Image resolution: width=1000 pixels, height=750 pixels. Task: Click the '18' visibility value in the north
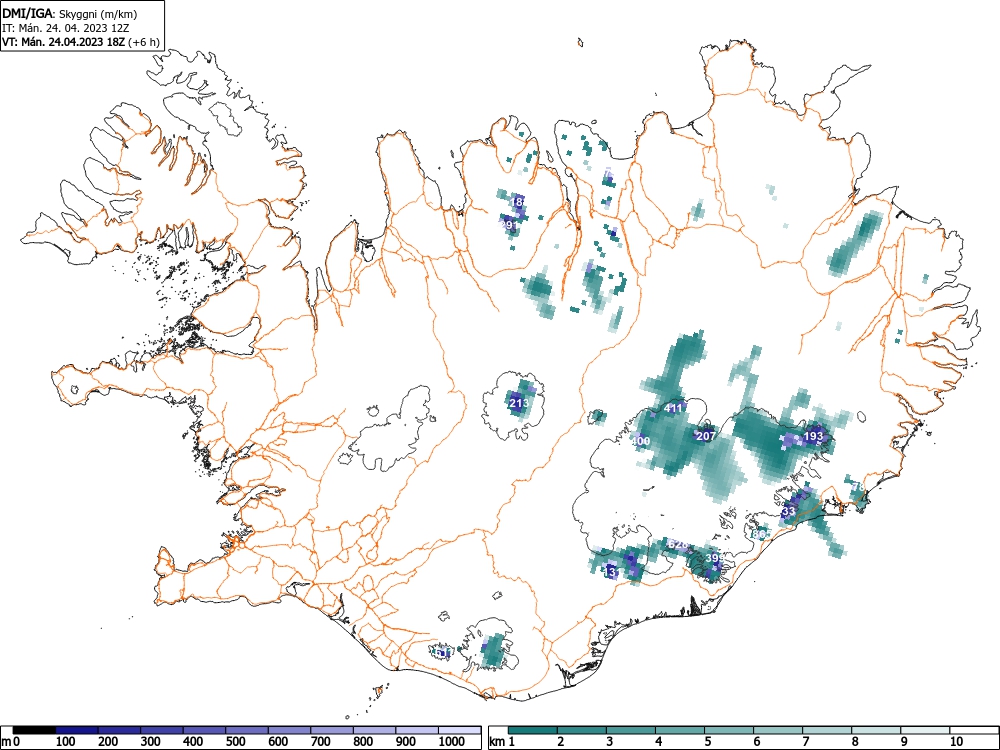point(517,202)
